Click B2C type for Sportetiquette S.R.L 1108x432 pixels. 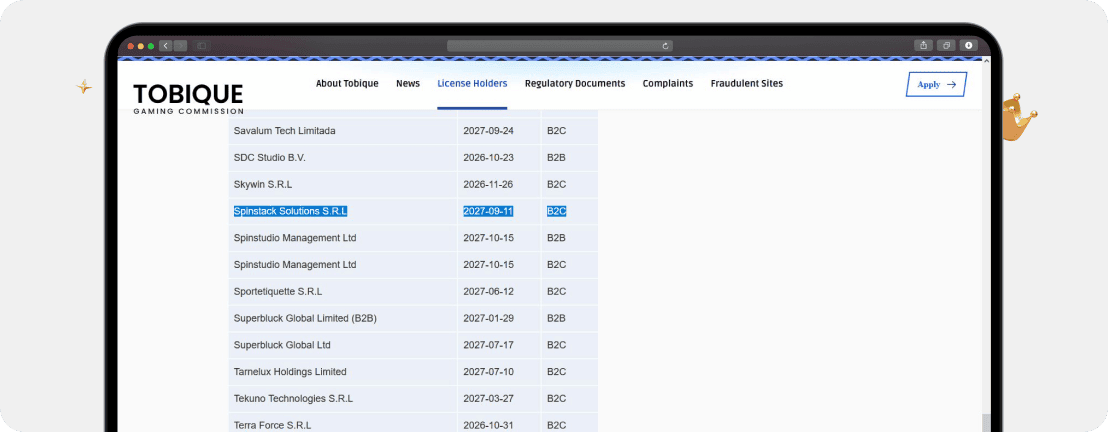click(x=556, y=291)
